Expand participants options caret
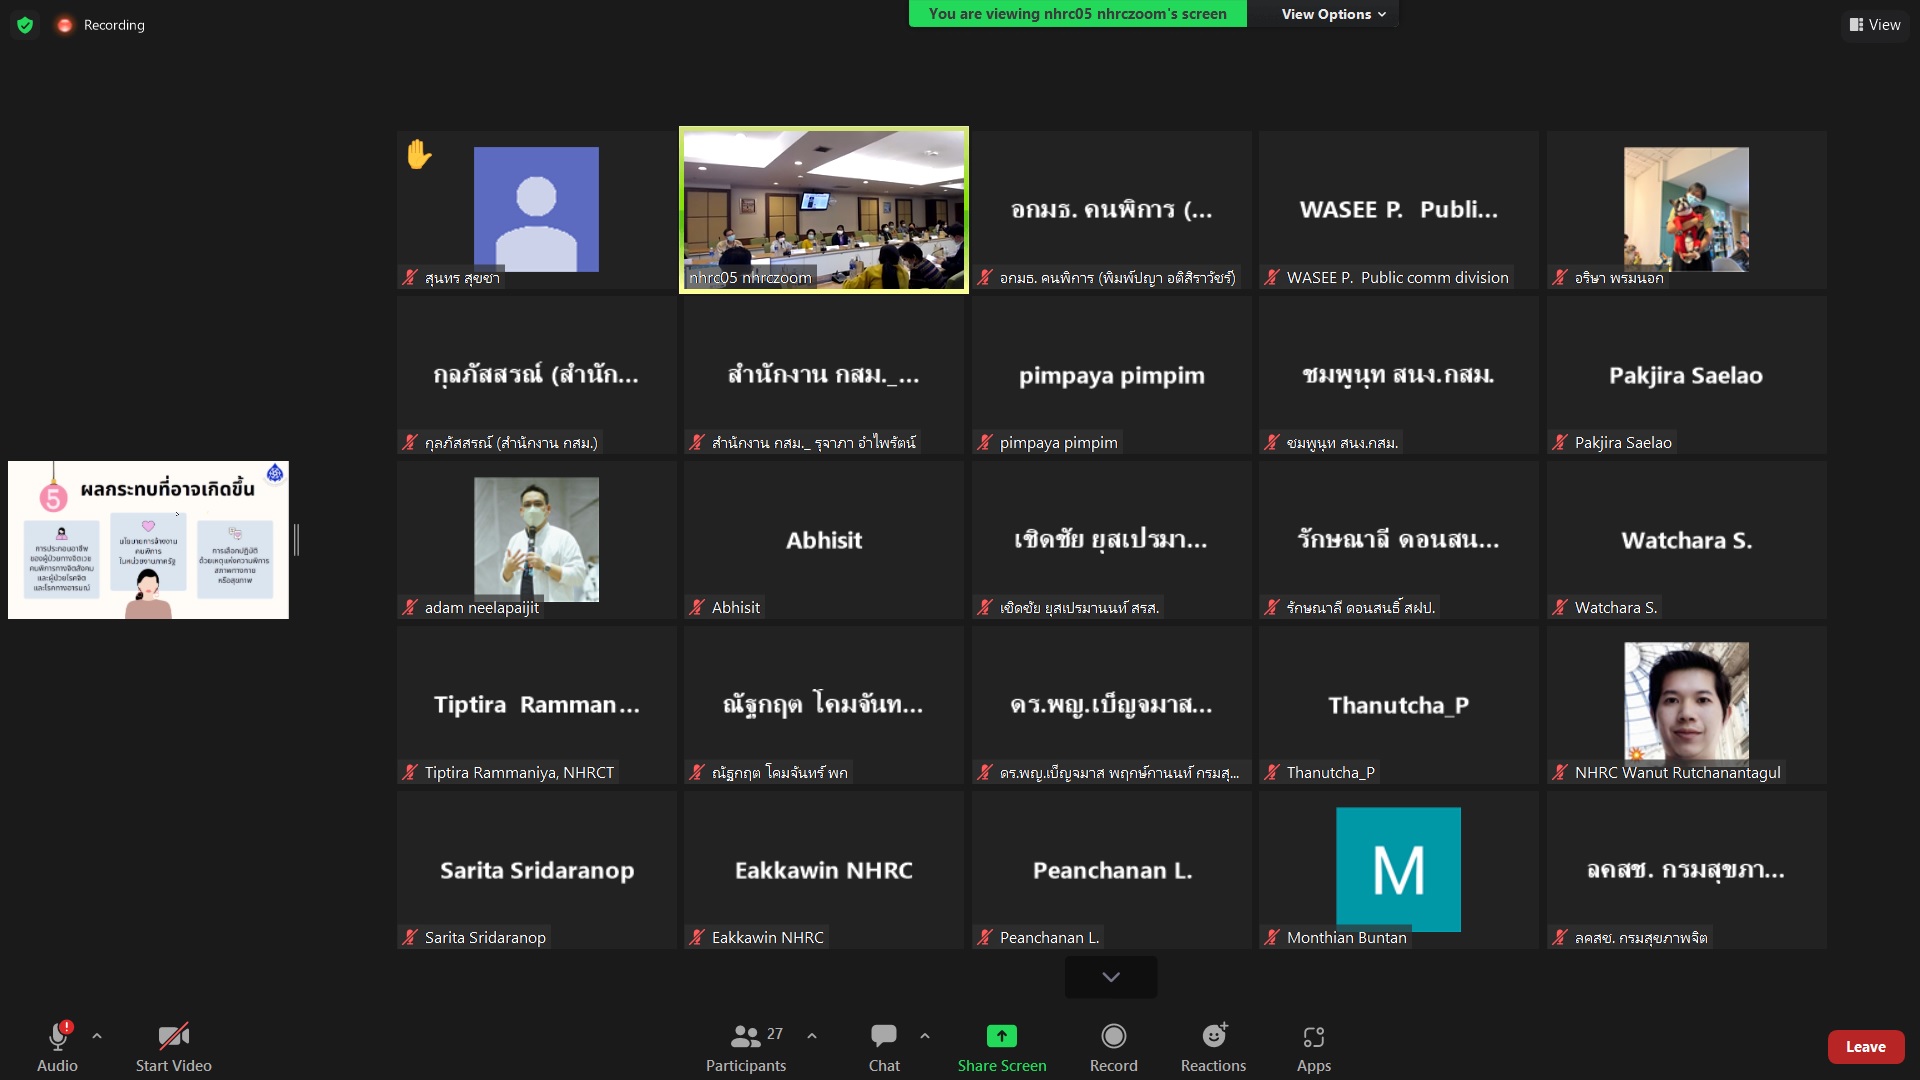The image size is (1920, 1080). 812,1036
